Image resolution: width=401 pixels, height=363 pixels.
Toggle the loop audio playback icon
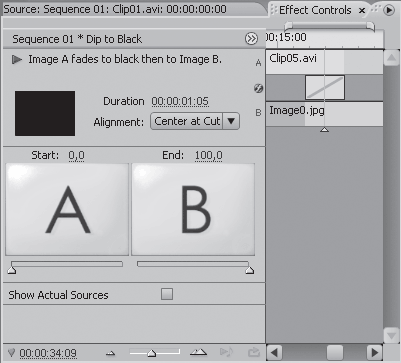click(x=226, y=352)
